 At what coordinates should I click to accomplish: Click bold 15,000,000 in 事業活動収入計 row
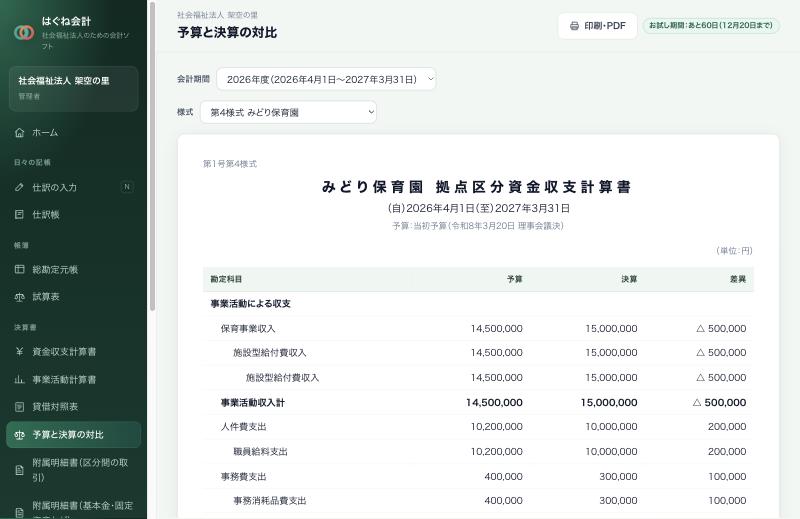coord(609,403)
